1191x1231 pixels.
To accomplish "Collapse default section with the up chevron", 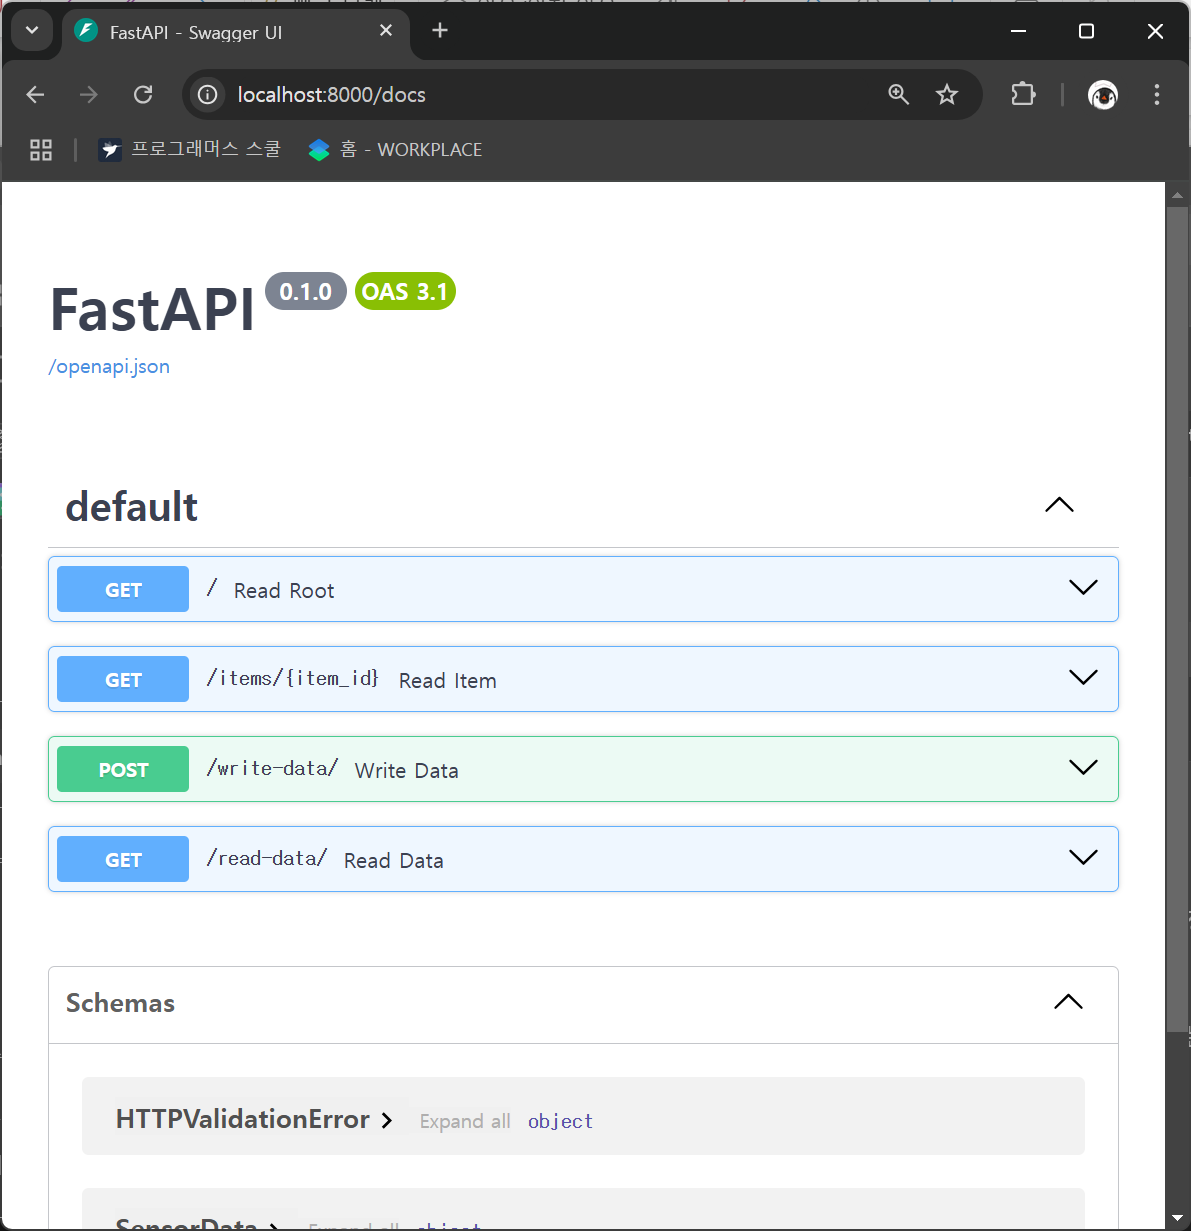I will tap(1059, 505).
